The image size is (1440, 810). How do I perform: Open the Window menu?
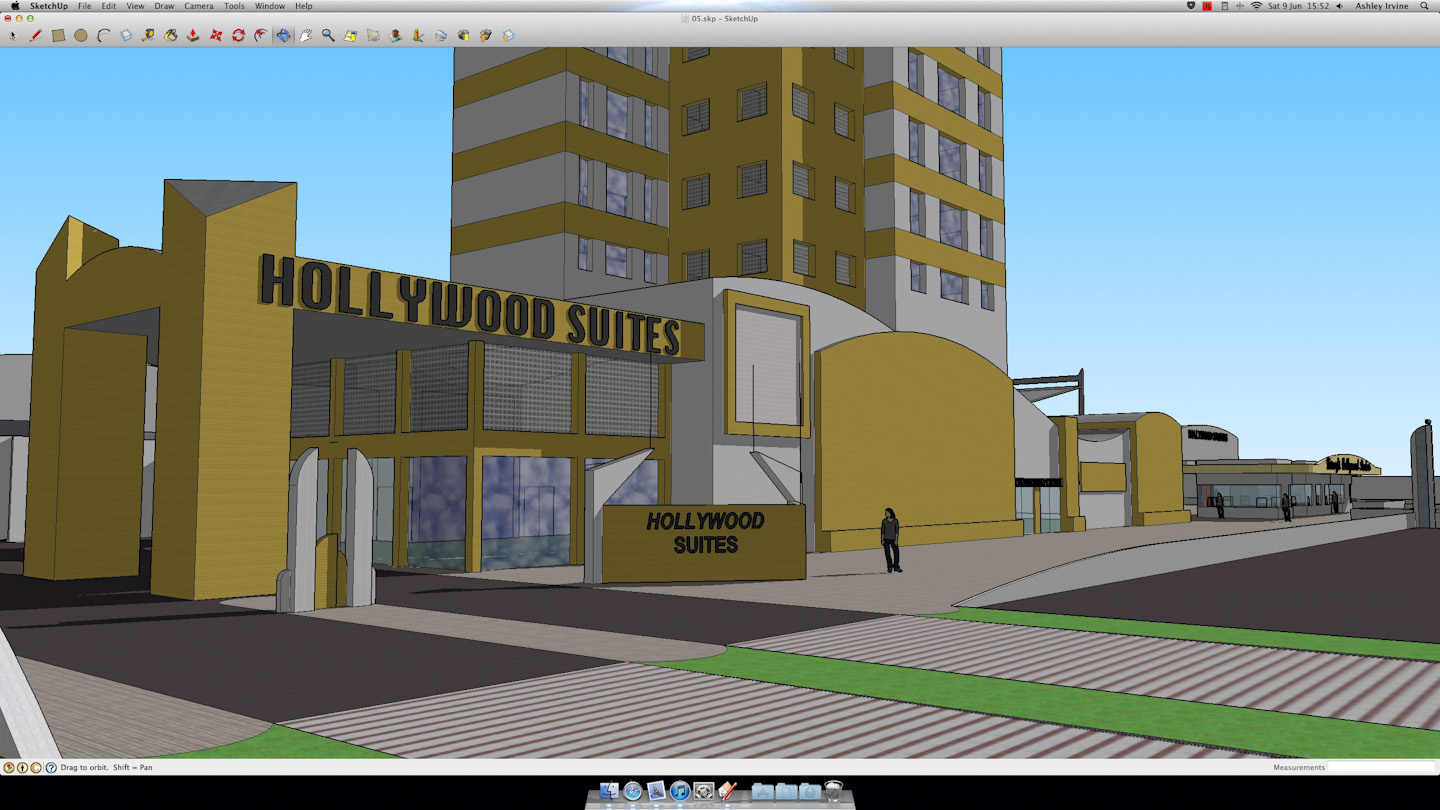(270, 6)
